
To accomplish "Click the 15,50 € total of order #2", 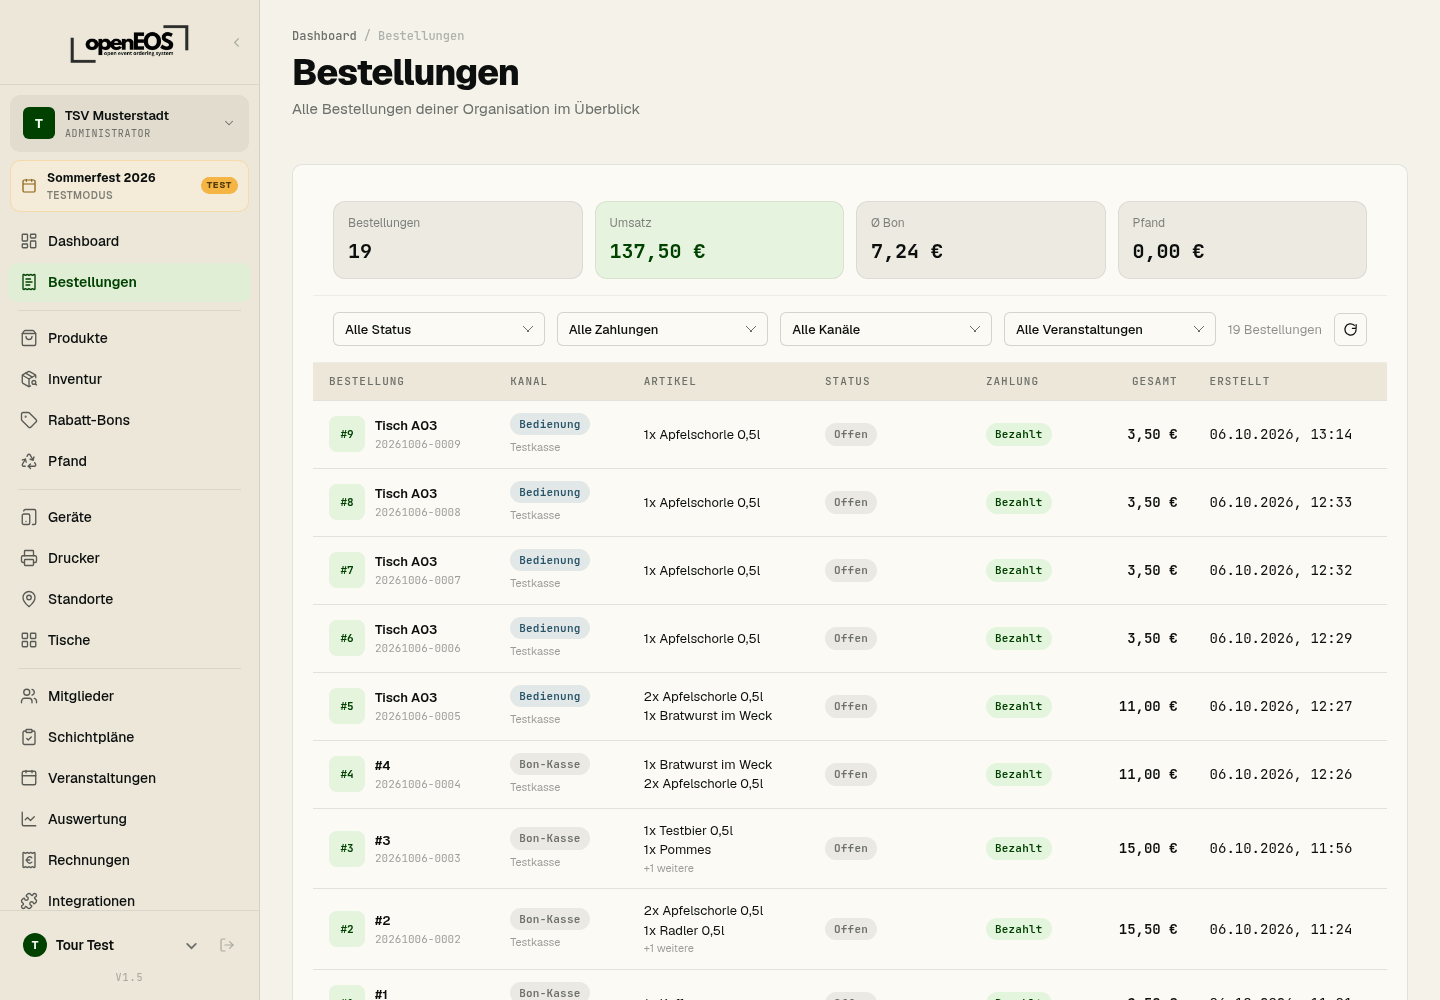I will pos(1148,929).
